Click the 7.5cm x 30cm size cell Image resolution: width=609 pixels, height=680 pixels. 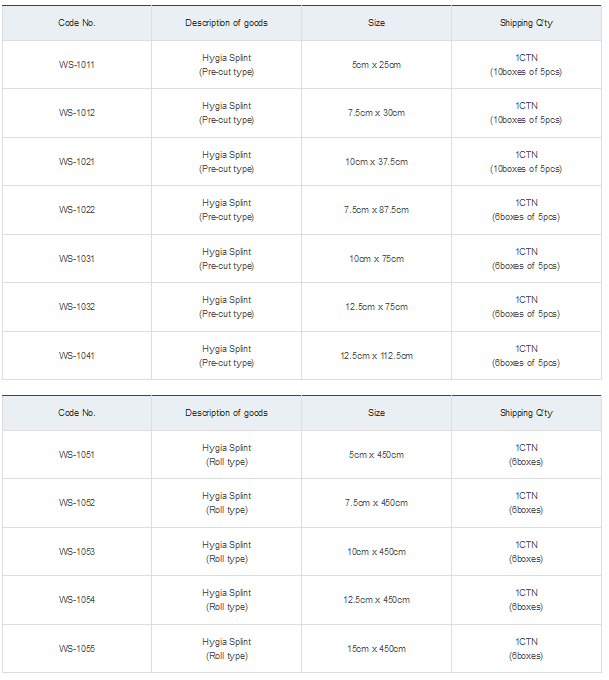pyautogui.click(x=376, y=113)
